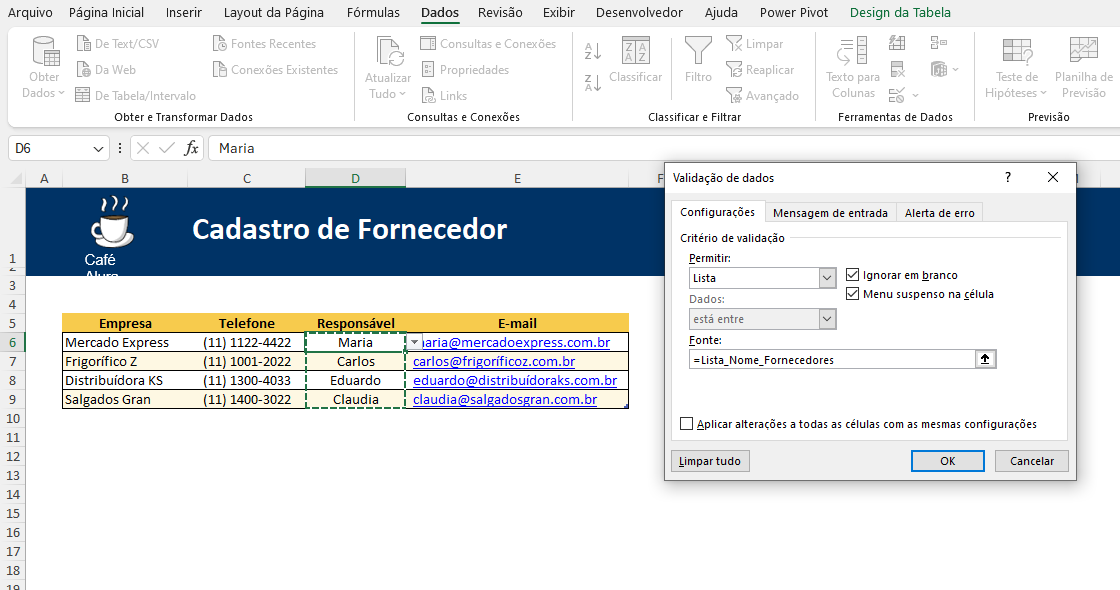Expand the data model ribbon dropdown arrow
Screen dimensions: 1120x590
coord(956,70)
